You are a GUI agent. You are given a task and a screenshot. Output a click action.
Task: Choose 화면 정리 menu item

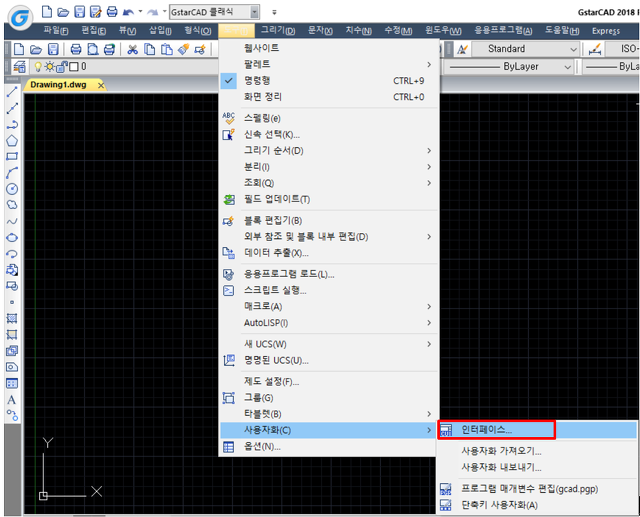329,97
